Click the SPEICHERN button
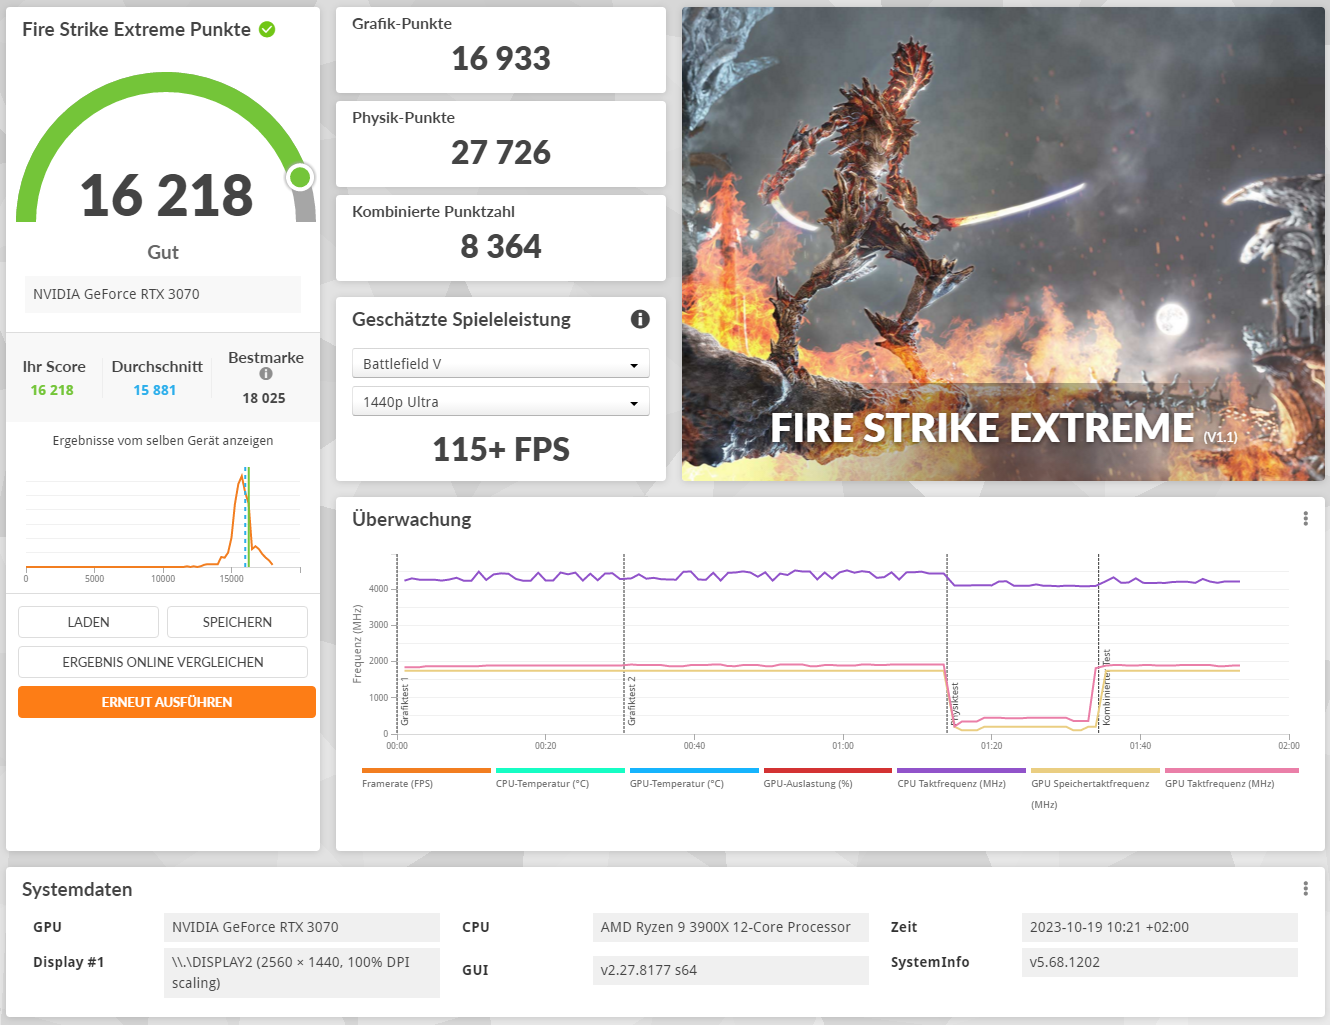This screenshot has width=1330, height=1025. 237,622
